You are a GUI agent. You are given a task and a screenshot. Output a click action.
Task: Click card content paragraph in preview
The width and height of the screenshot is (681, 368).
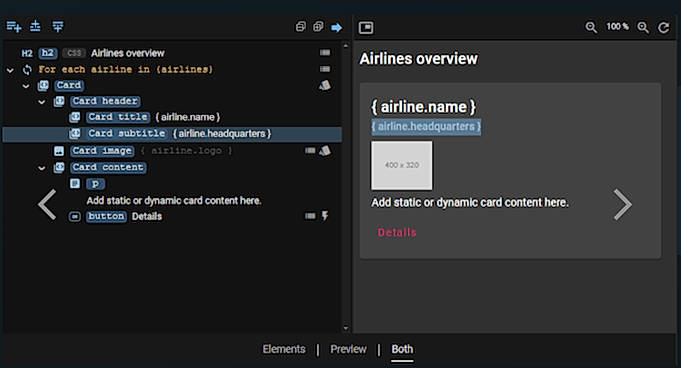[x=470, y=203]
